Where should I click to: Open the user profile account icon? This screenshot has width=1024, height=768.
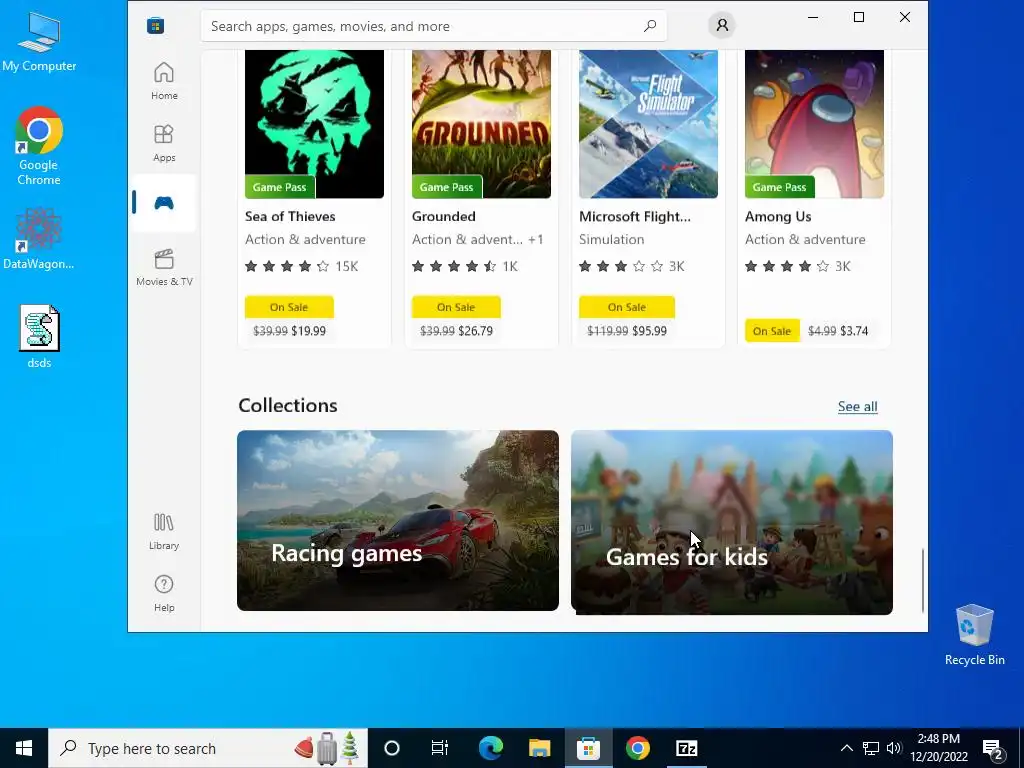(x=722, y=25)
